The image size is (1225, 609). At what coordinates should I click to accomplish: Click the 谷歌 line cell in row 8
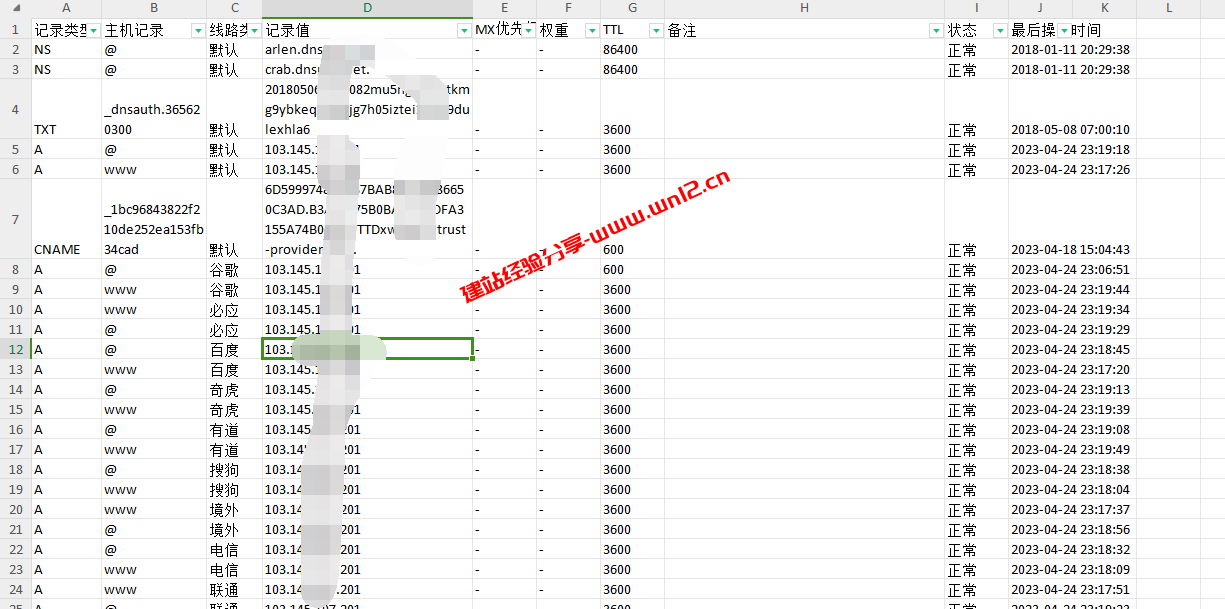pos(224,270)
